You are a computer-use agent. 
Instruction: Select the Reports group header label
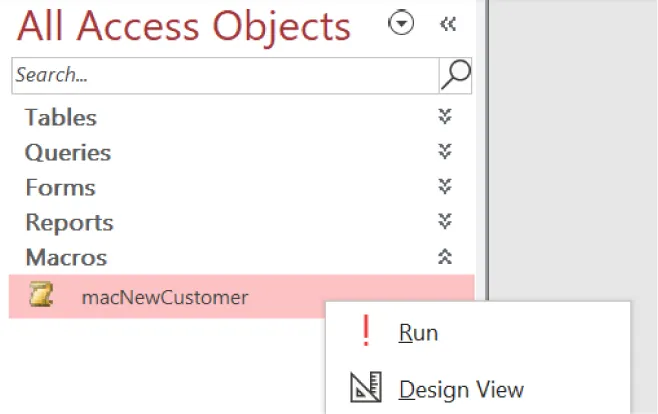coord(69,223)
